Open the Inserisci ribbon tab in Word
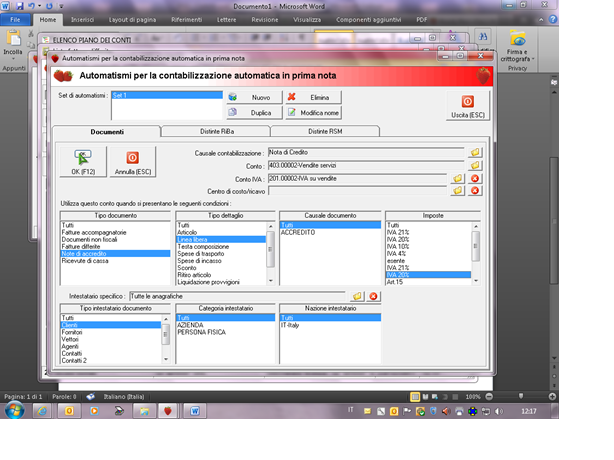Viewport: 614px width, 460px height. pos(82,20)
